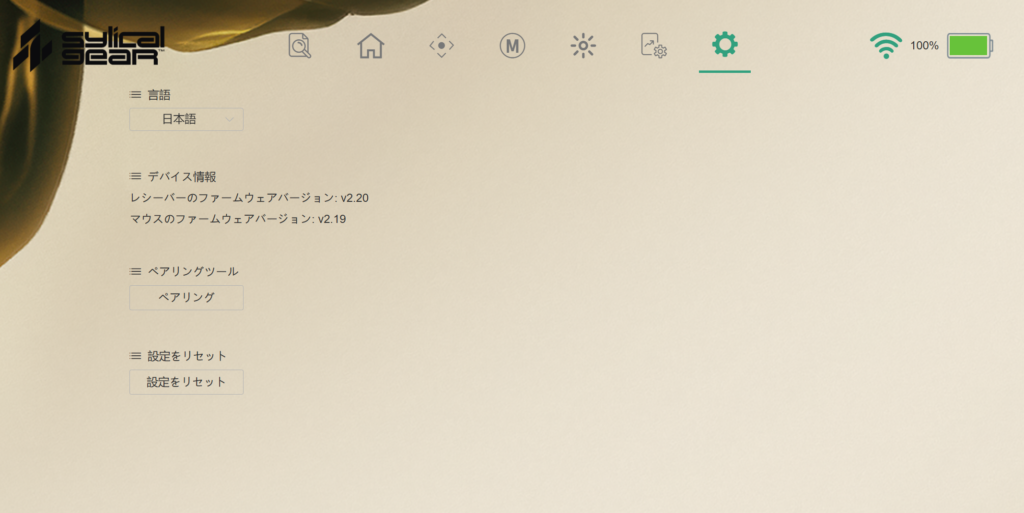The image size is (1024, 513).
Task: Click the list icon beside 言語
Action: coord(135,95)
